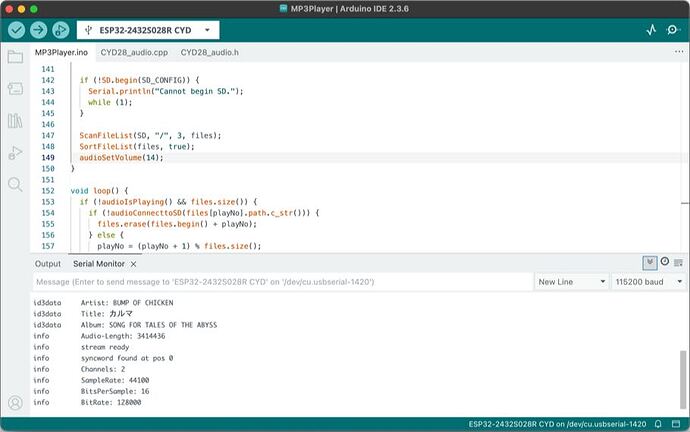Clear the Serial Monitor output

(x=679, y=263)
